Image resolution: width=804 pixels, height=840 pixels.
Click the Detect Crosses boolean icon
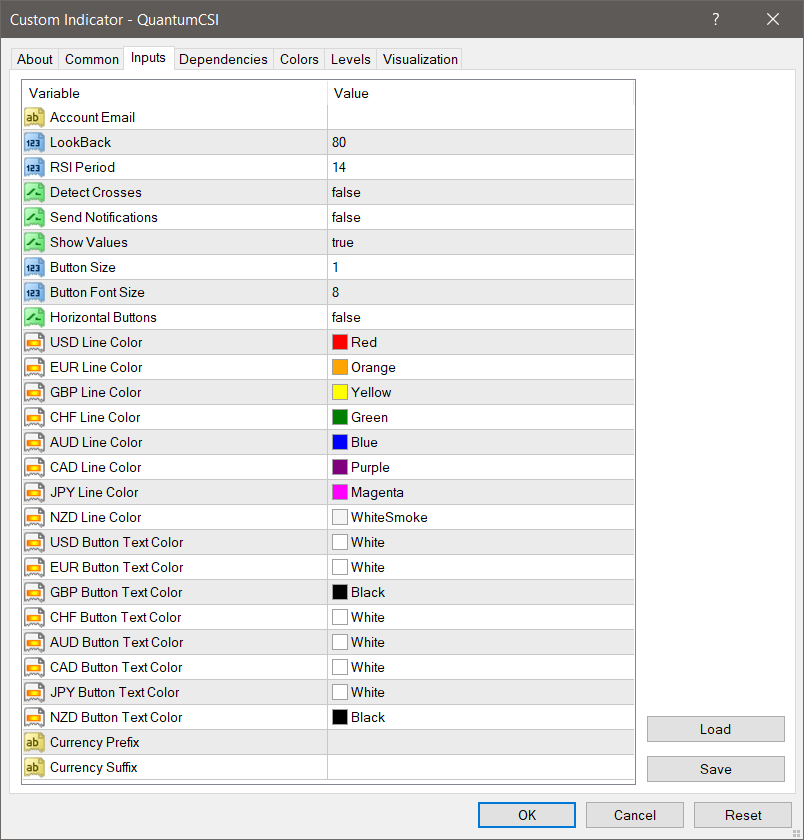(x=34, y=193)
